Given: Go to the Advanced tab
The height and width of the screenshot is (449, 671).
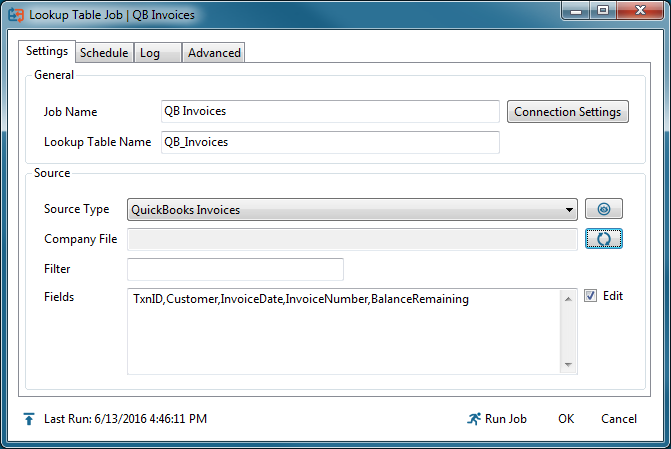Looking at the screenshot, I should [x=214, y=53].
